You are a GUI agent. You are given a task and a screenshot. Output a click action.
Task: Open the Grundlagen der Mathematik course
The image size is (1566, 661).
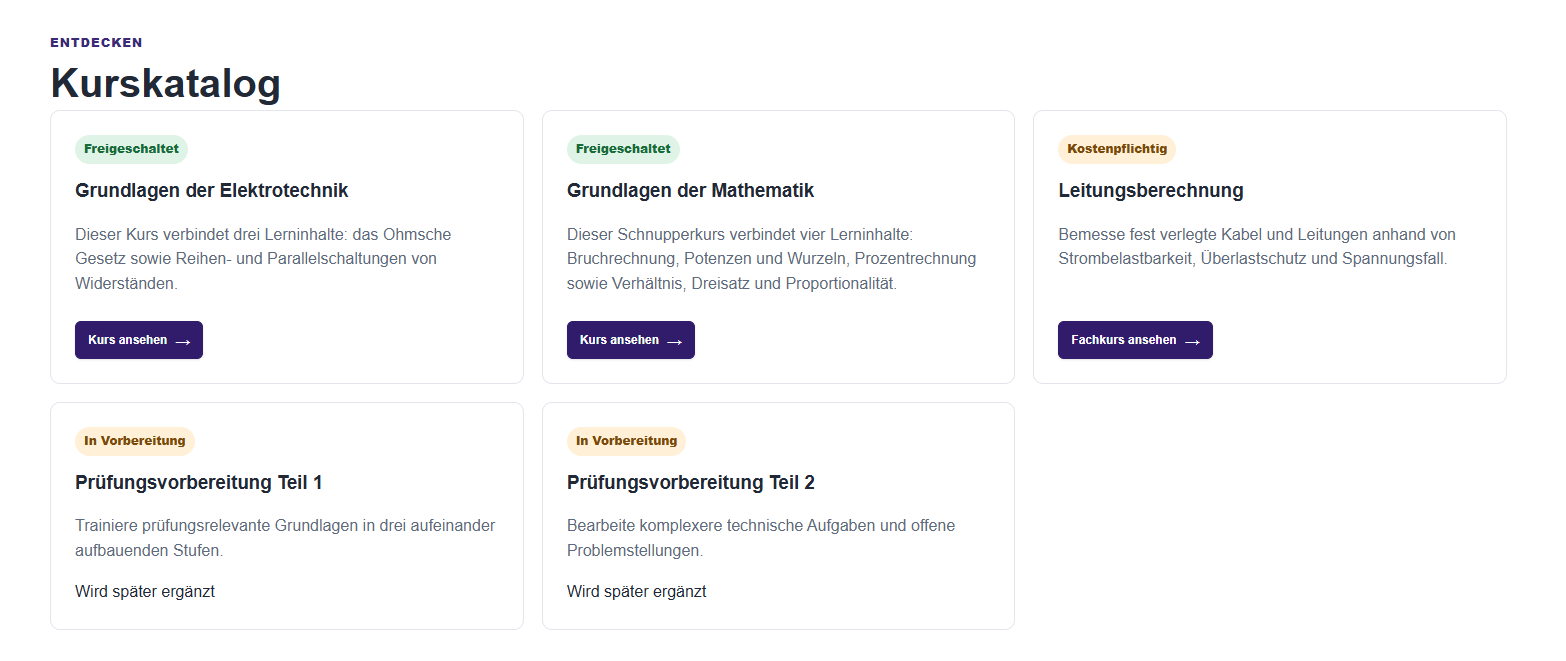point(631,340)
